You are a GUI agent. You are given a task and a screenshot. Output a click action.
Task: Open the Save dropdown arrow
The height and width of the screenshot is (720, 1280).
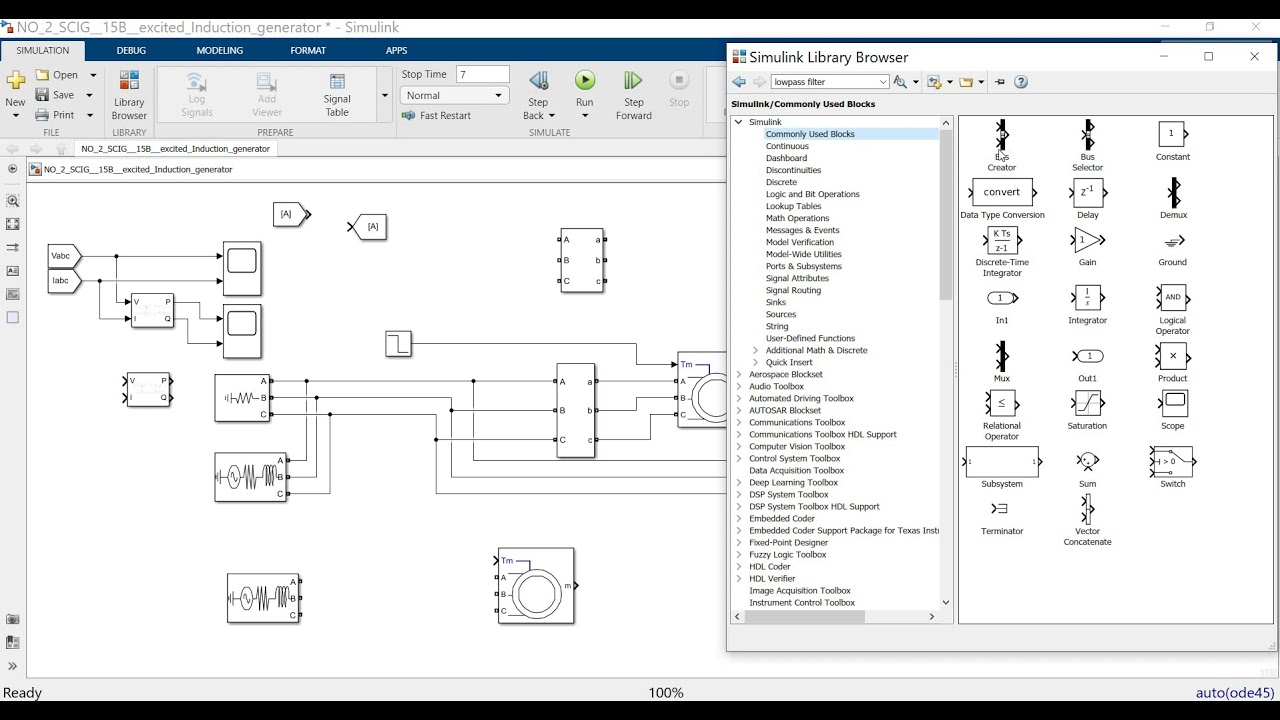coord(89,95)
